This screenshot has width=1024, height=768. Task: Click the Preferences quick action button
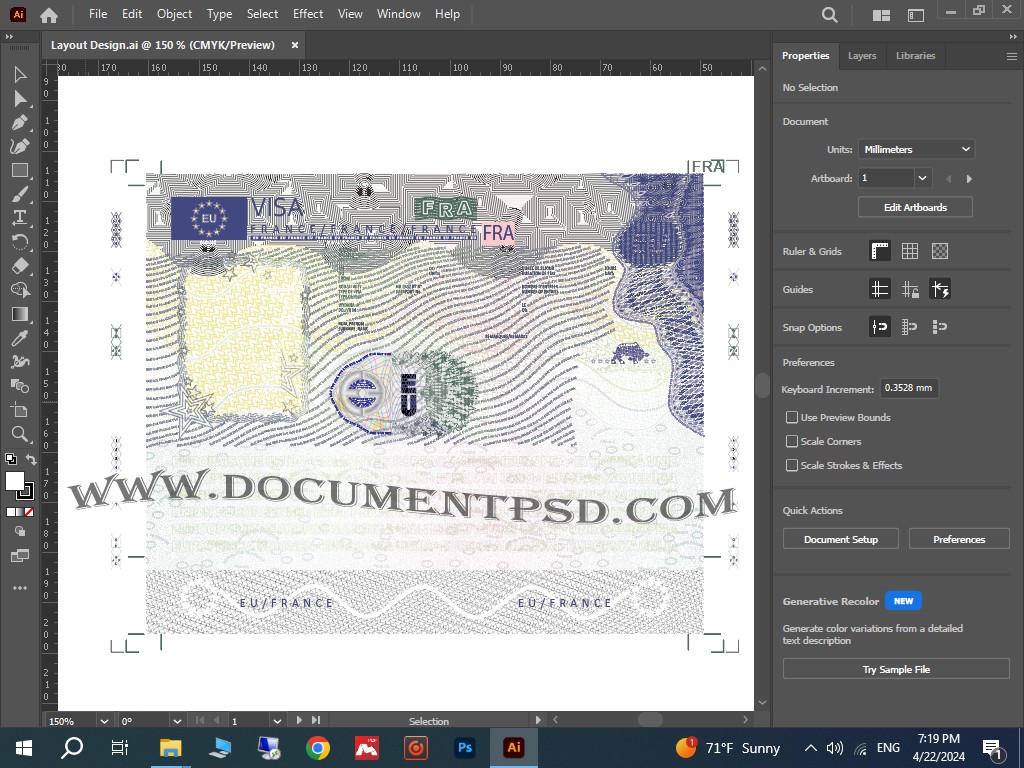(x=959, y=539)
